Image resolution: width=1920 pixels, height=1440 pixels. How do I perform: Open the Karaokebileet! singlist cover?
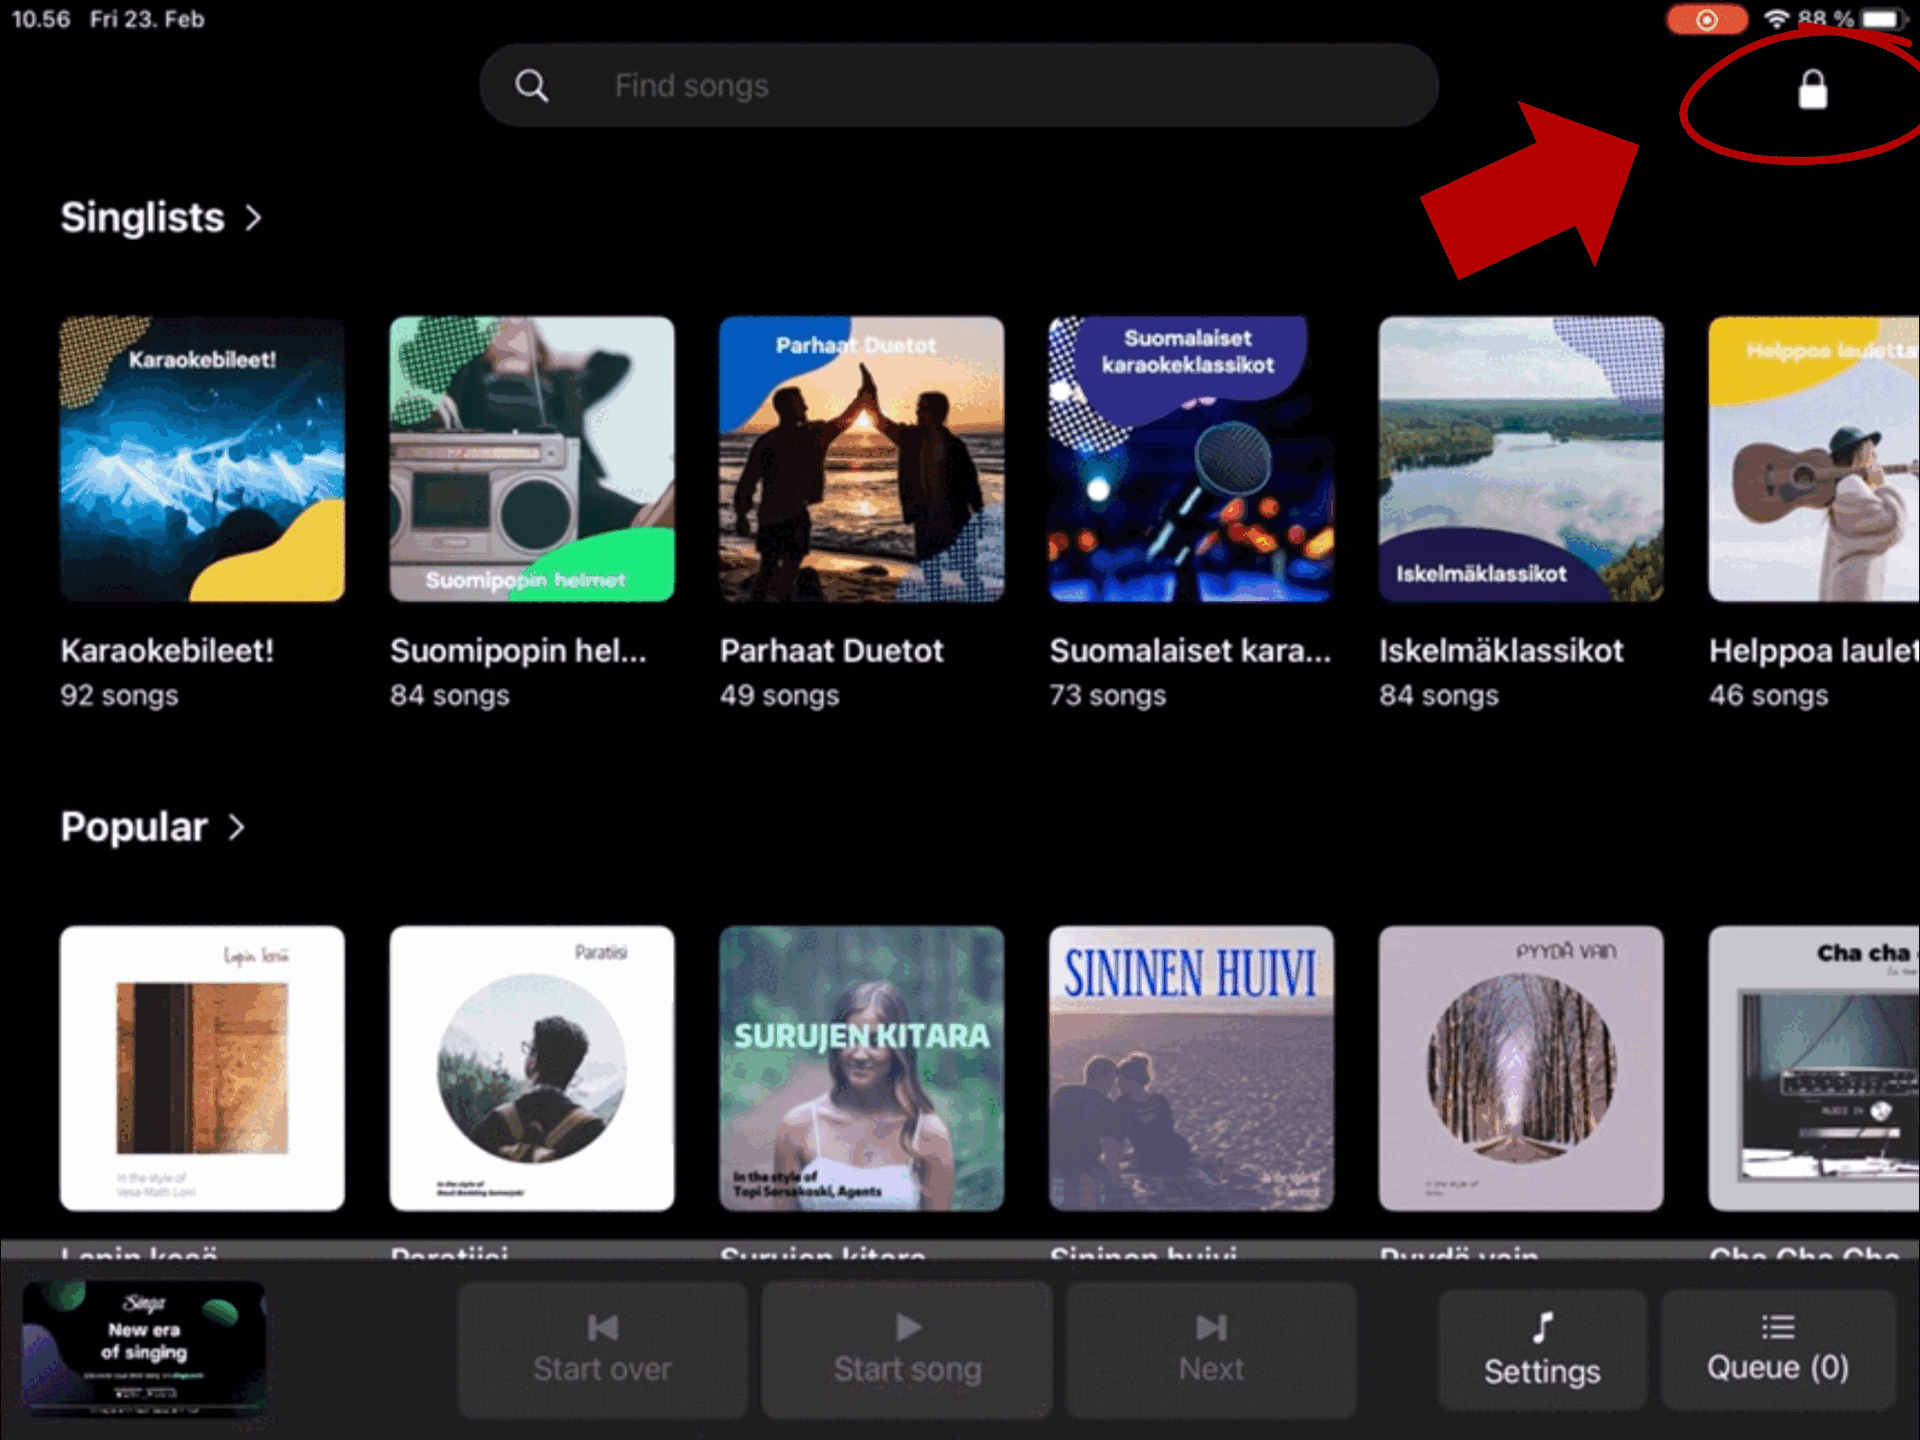pos(202,459)
